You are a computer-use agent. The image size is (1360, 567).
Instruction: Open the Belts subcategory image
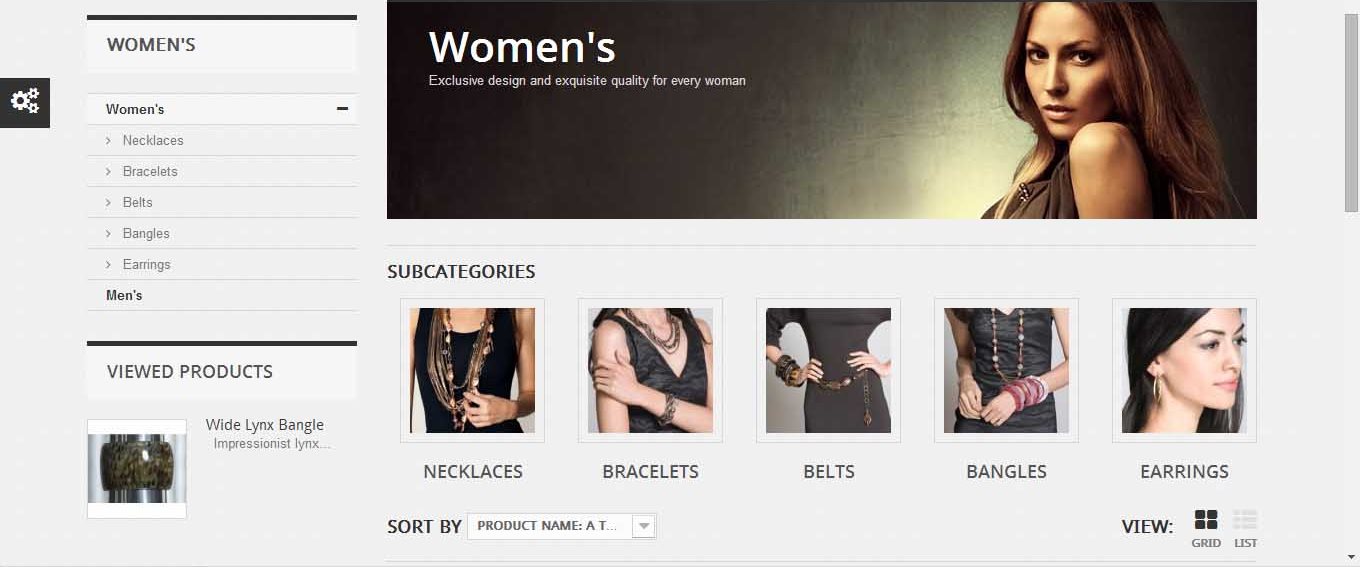[828, 370]
